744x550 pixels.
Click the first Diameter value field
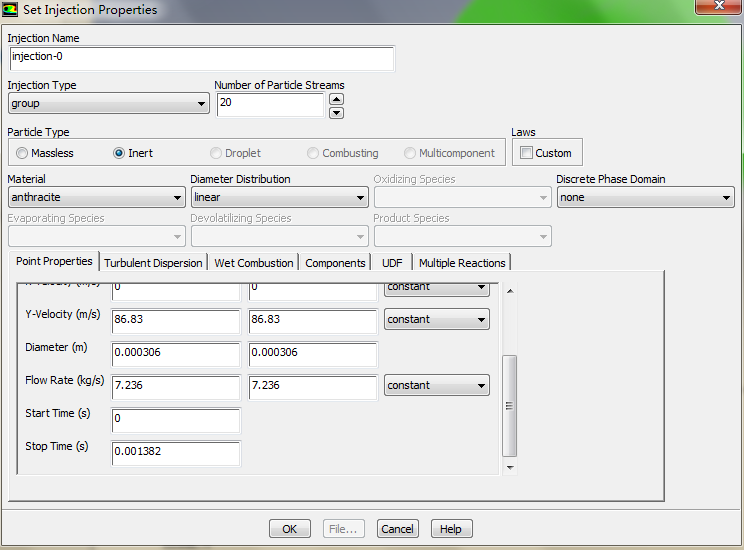tap(176, 354)
